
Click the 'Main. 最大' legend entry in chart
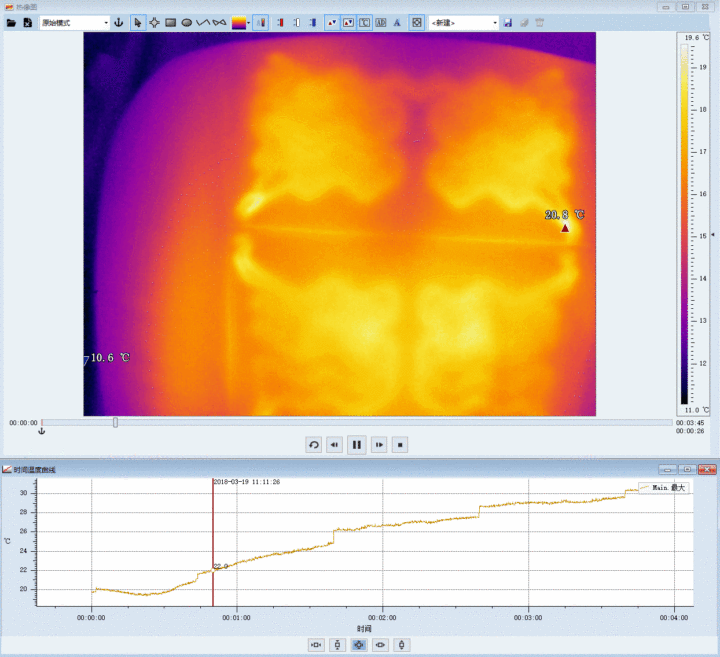pos(664,488)
